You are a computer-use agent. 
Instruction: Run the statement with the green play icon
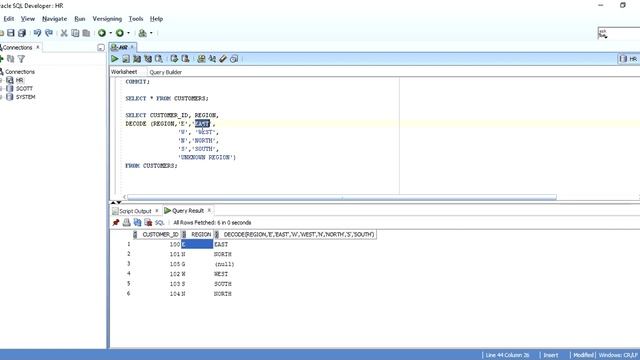[x=115, y=59]
